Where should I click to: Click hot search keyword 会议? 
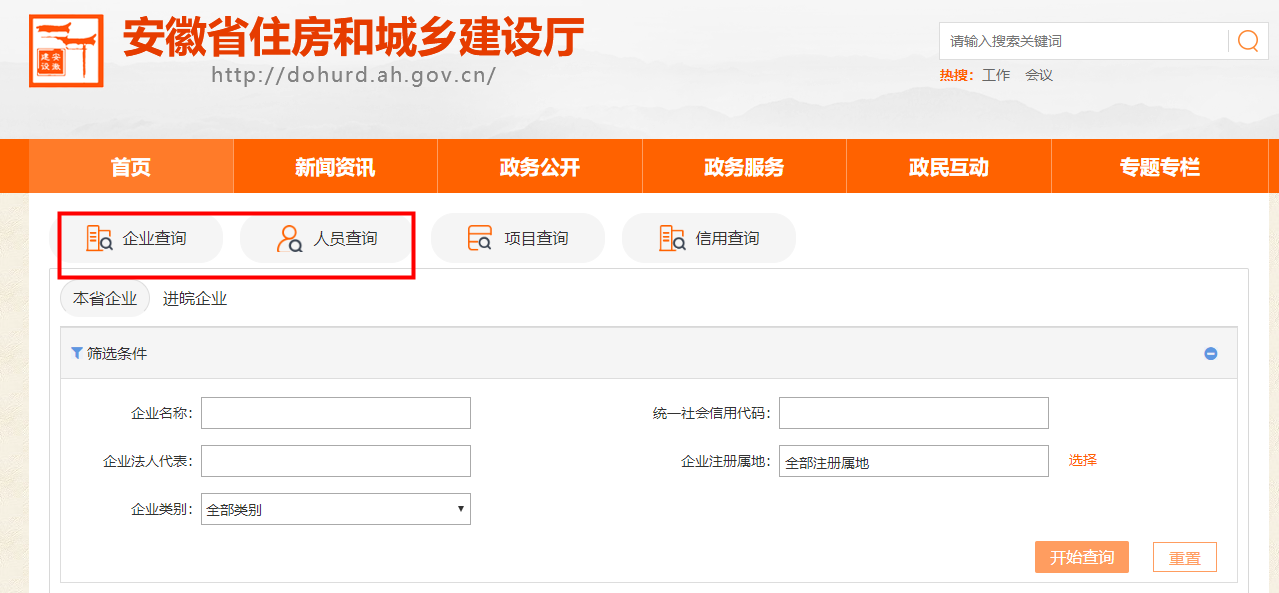tap(1039, 75)
